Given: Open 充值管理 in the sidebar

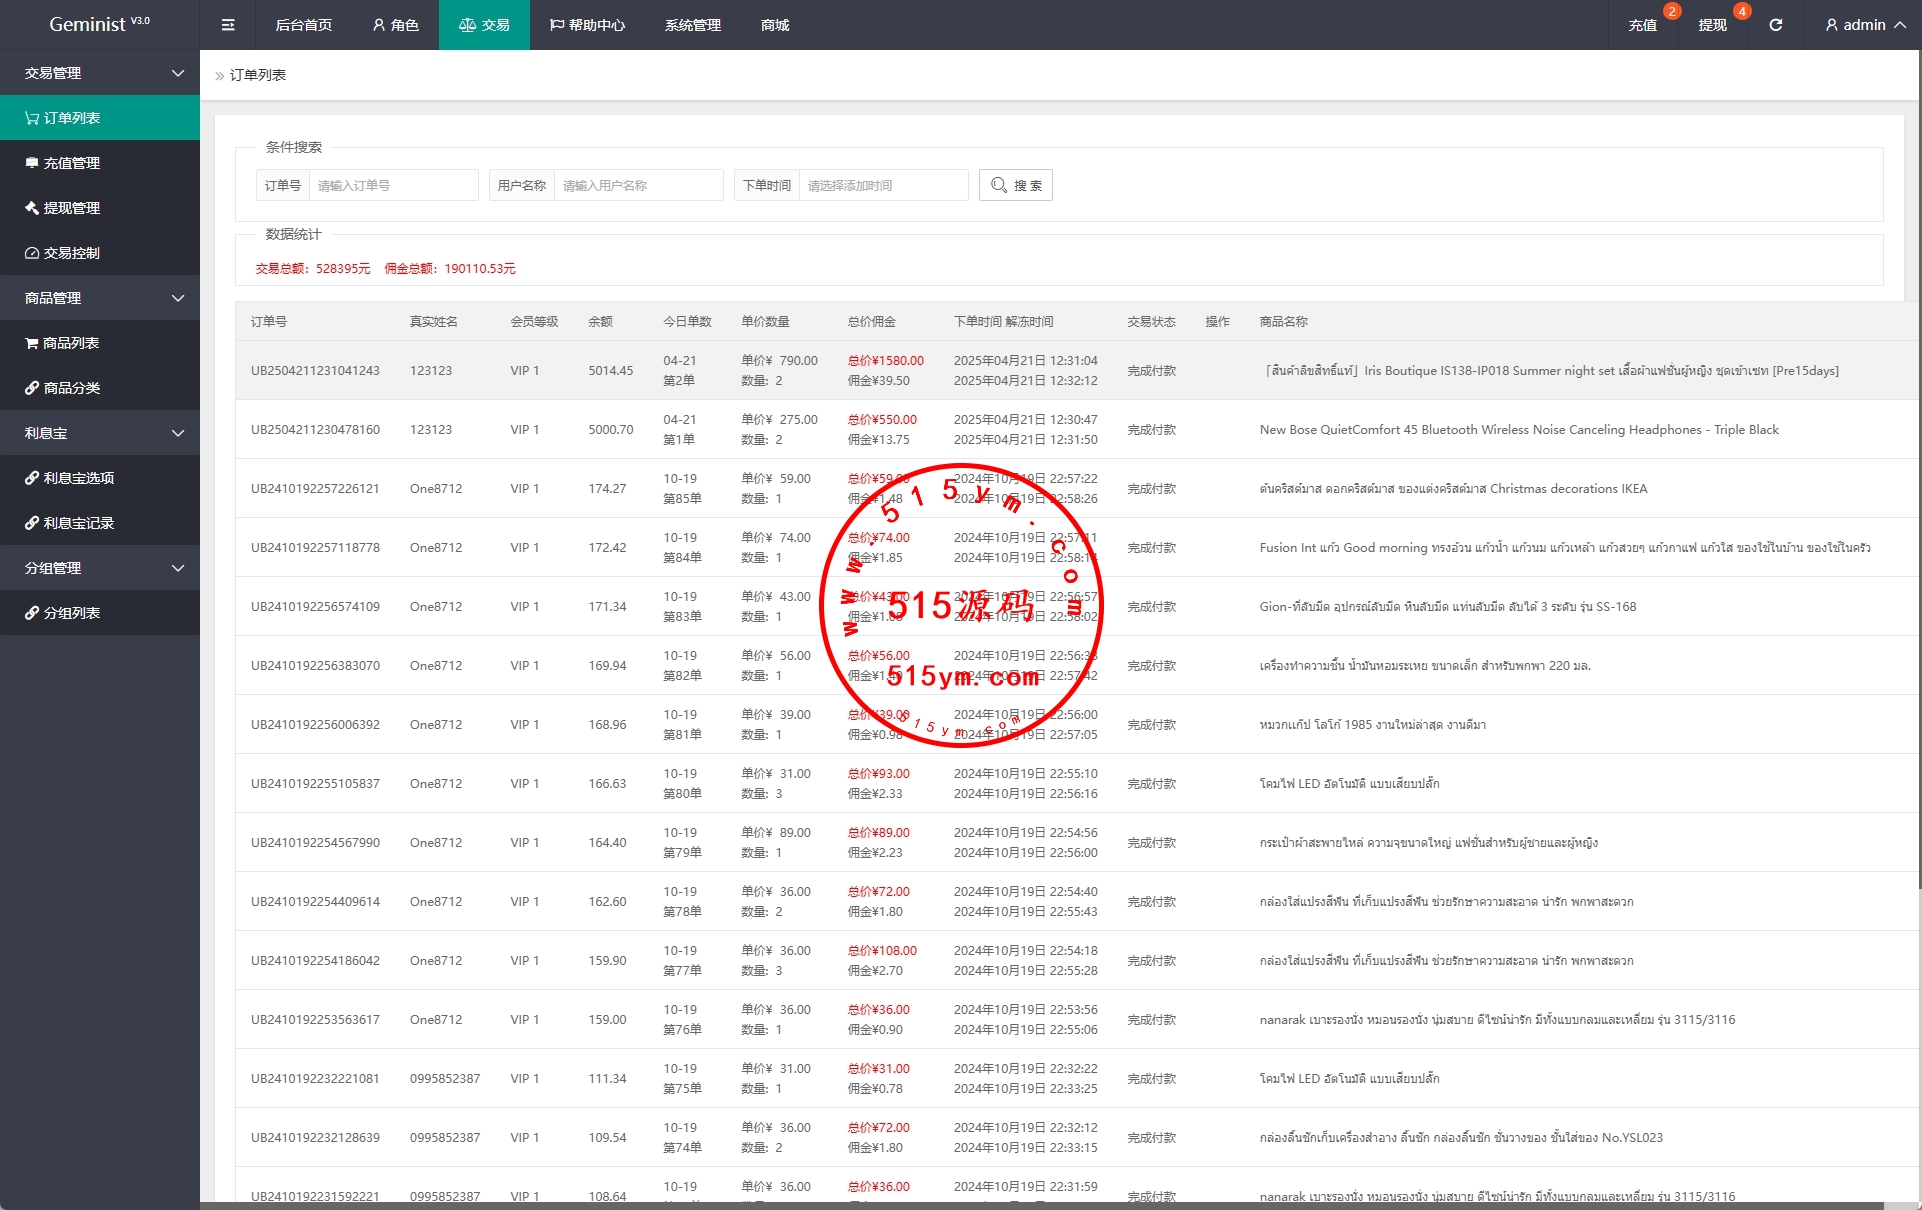Looking at the screenshot, I should pyautogui.click(x=72, y=163).
